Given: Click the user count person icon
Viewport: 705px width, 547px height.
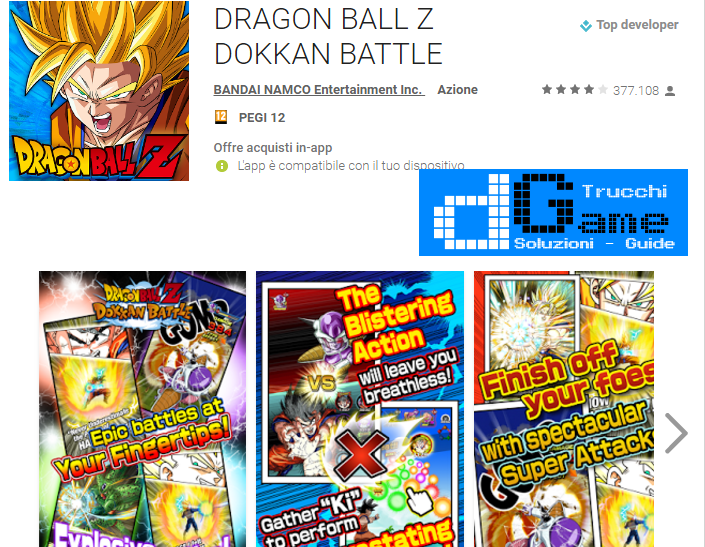Looking at the screenshot, I should click(670, 91).
